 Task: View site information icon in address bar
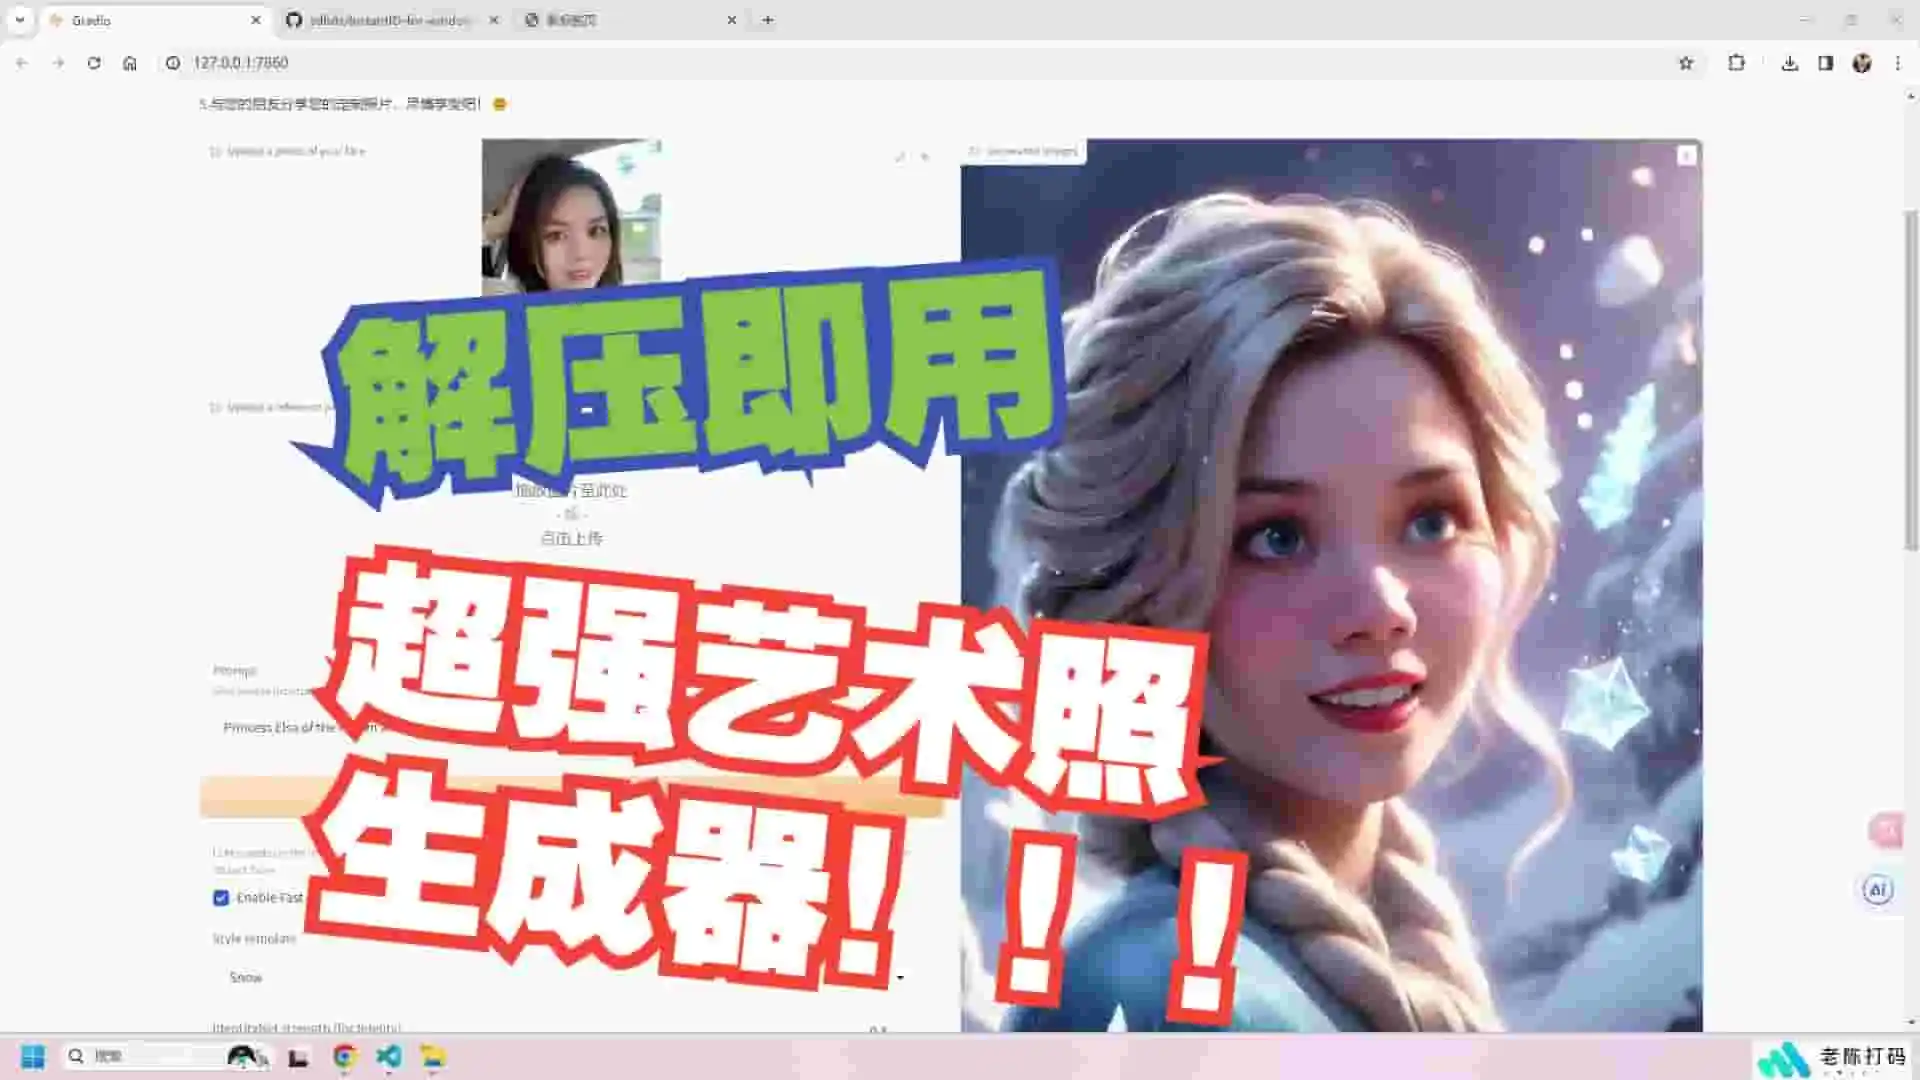(x=173, y=63)
